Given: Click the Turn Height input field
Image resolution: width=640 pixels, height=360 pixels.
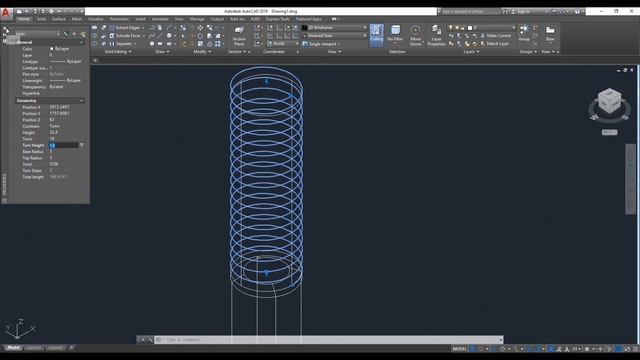Looking at the screenshot, I should point(63,145).
